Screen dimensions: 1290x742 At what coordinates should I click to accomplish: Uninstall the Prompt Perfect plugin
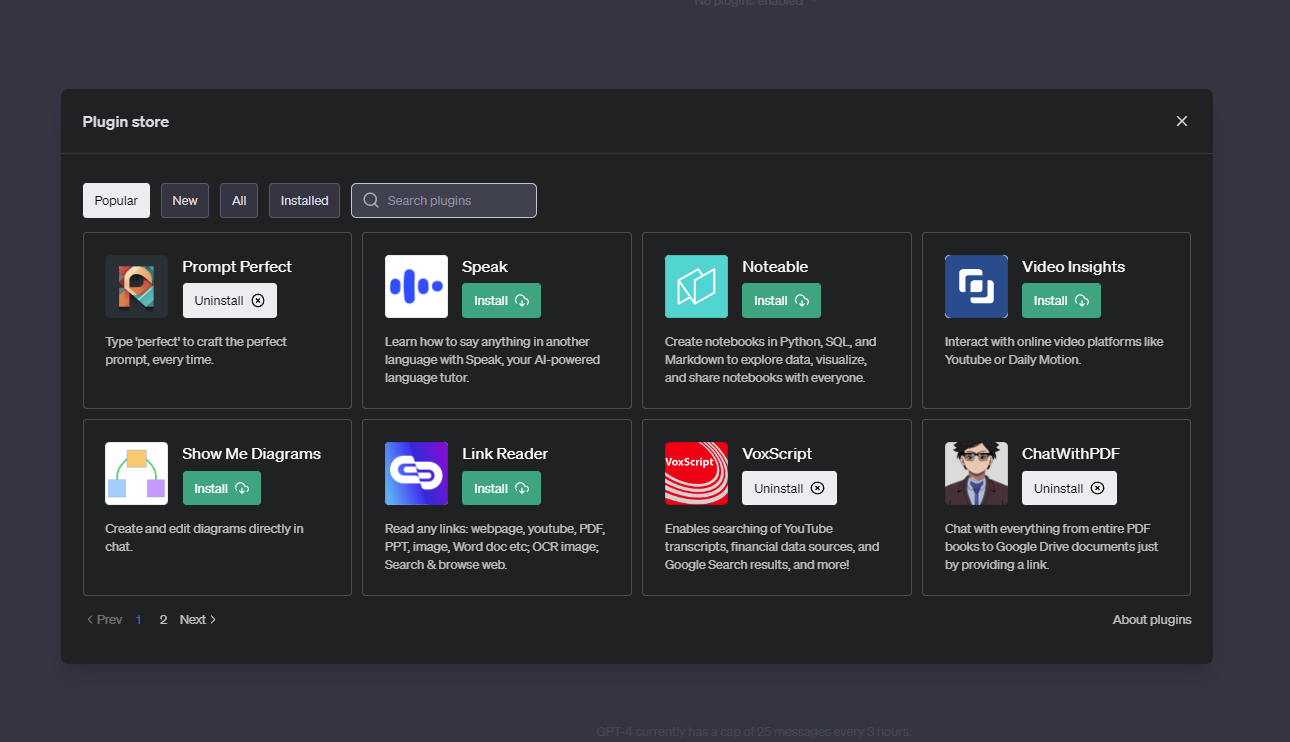tap(230, 301)
